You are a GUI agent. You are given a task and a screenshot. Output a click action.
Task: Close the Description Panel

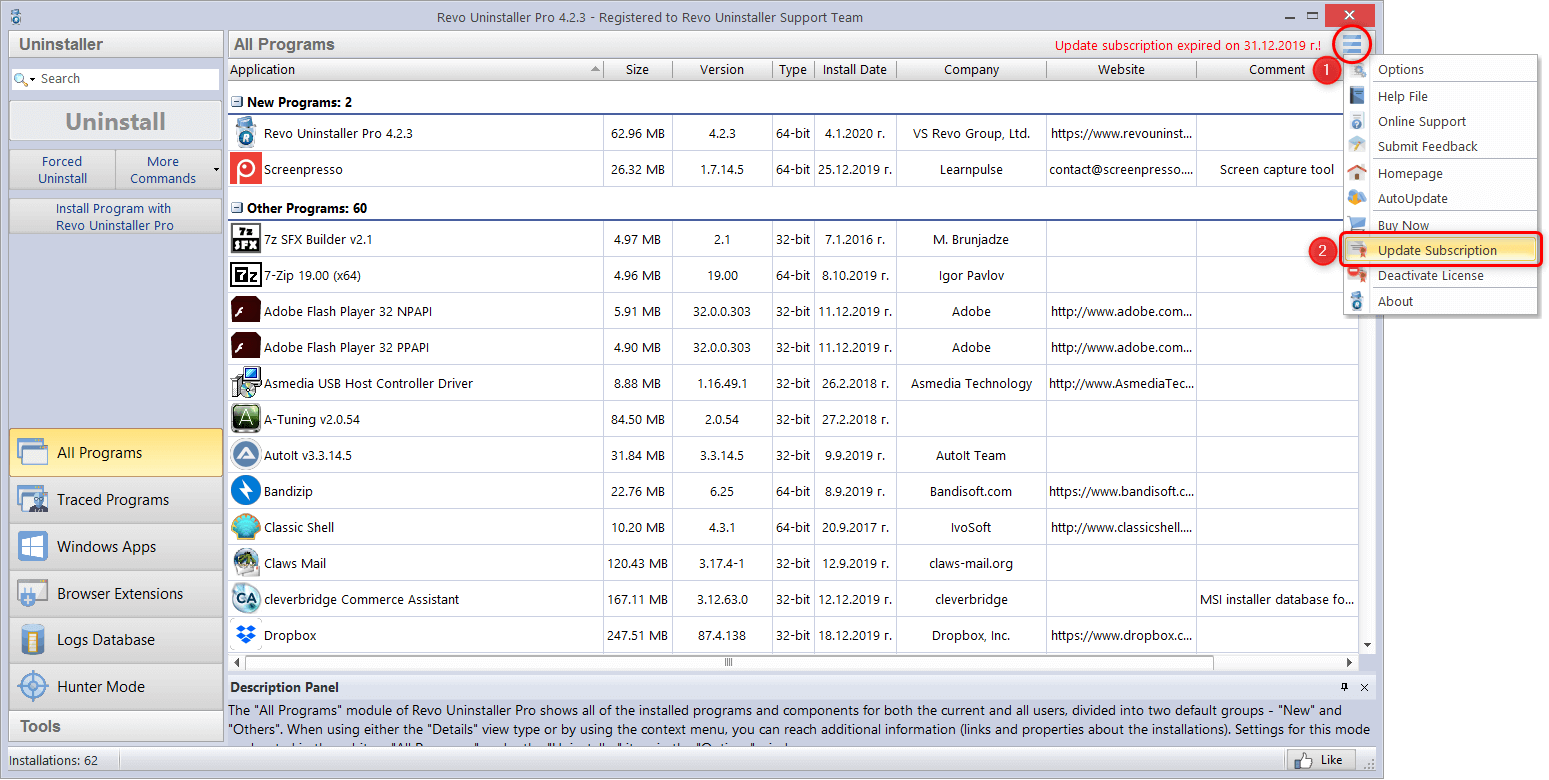point(1365,687)
